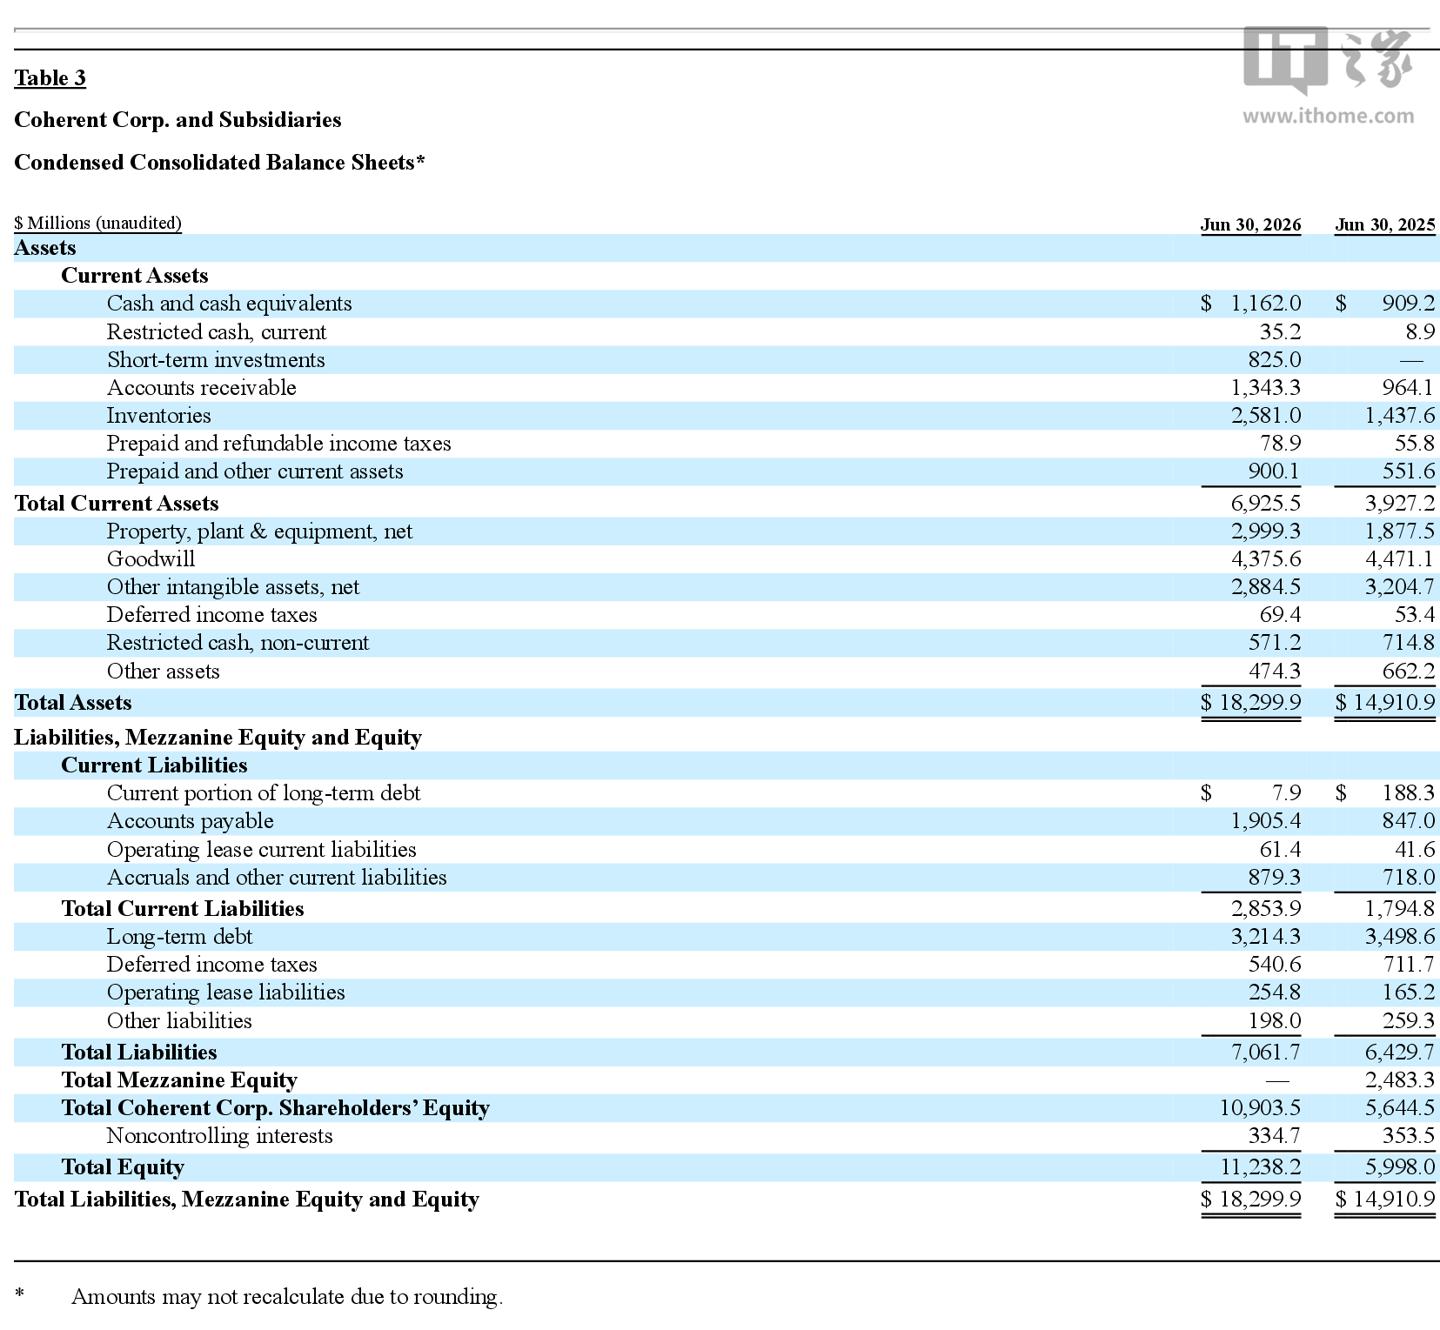Click the 3,927.2 total current assets value

1400,504
